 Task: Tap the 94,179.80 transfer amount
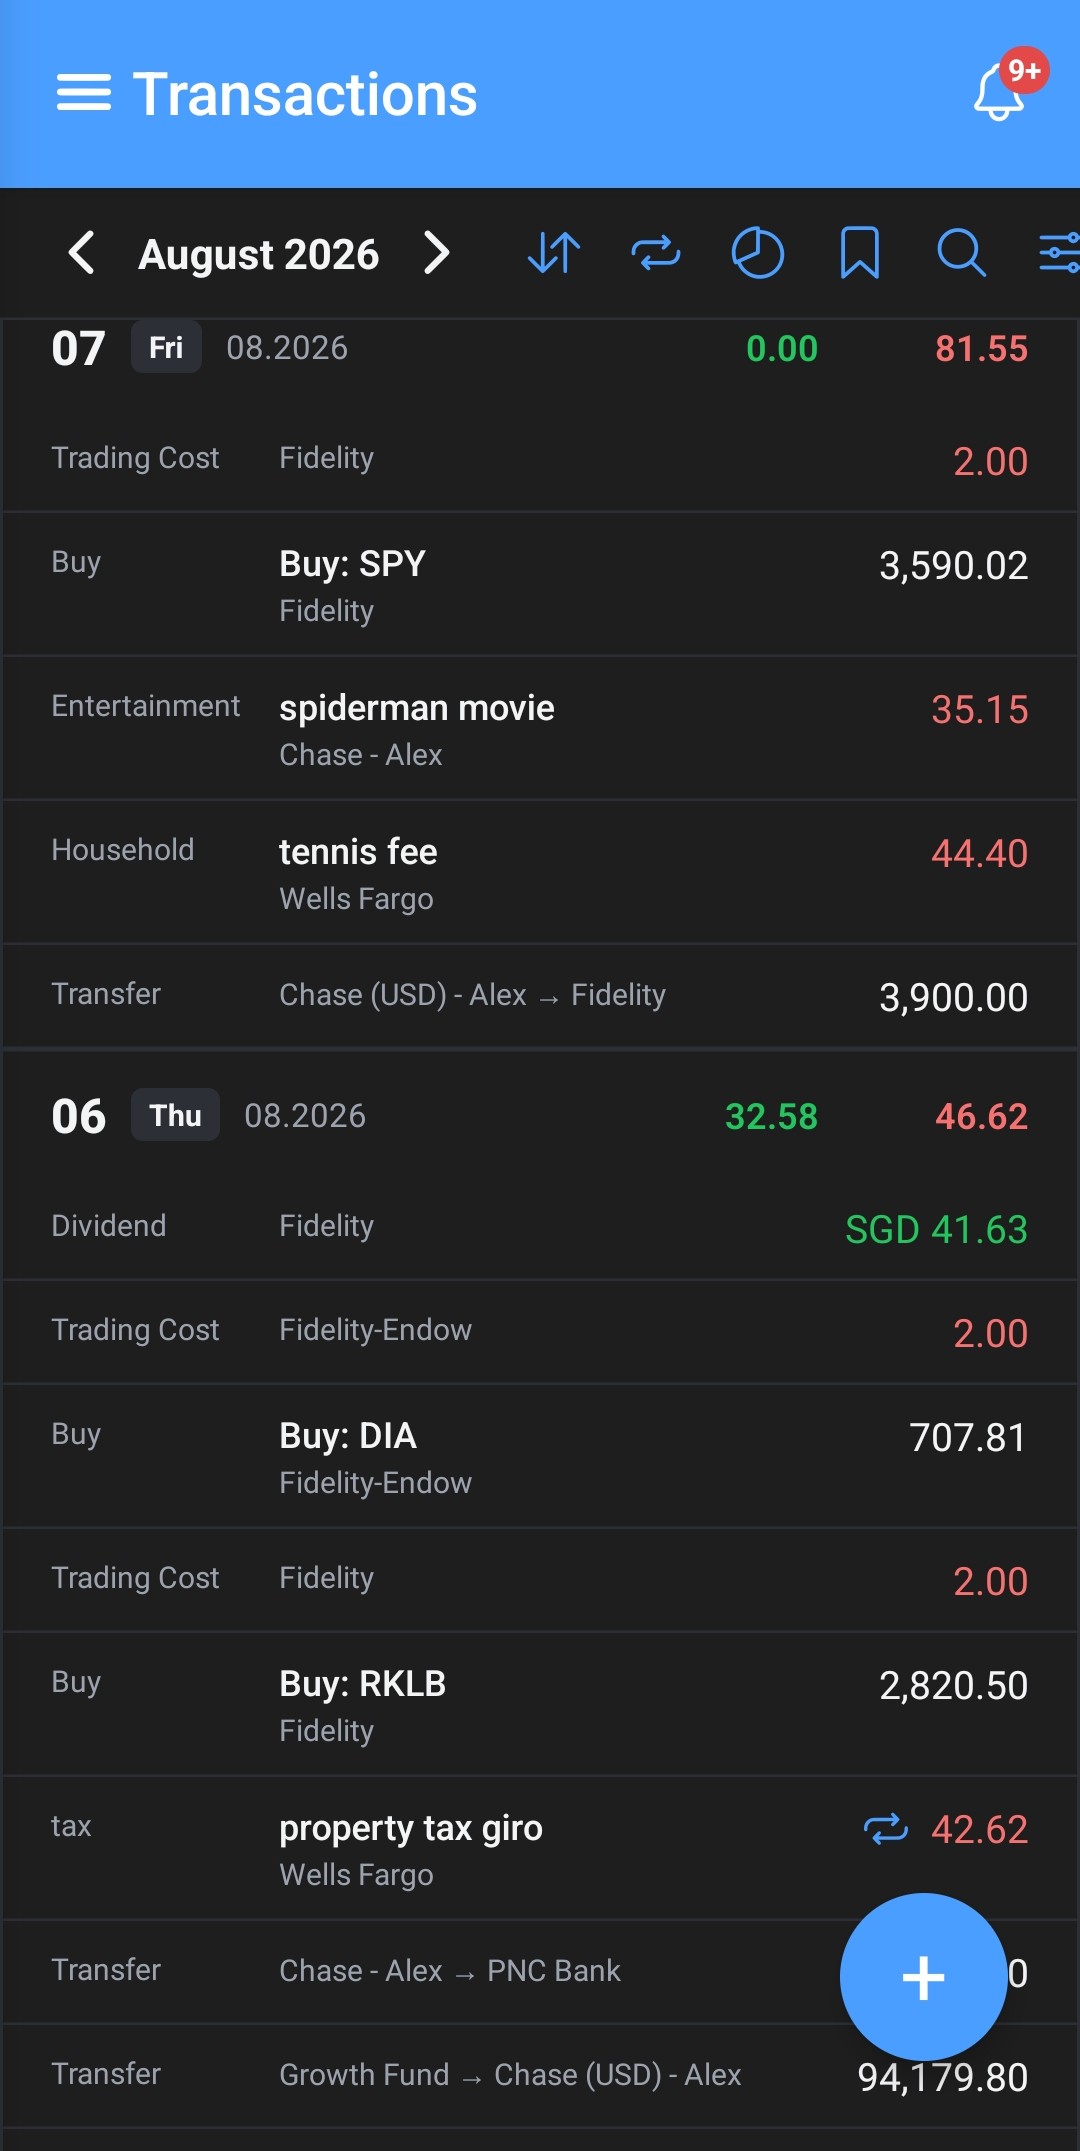pyautogui.click(x=942, y=2078)
